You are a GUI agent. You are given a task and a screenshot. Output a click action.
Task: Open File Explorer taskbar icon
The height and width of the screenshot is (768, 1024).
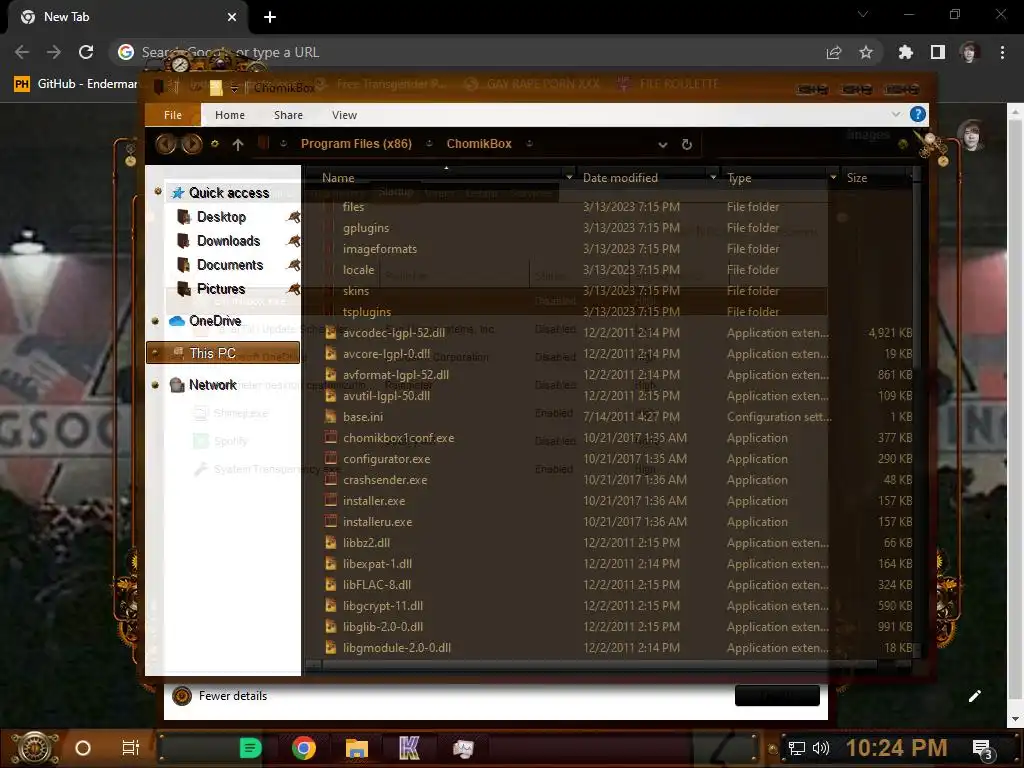coord(357,748)
